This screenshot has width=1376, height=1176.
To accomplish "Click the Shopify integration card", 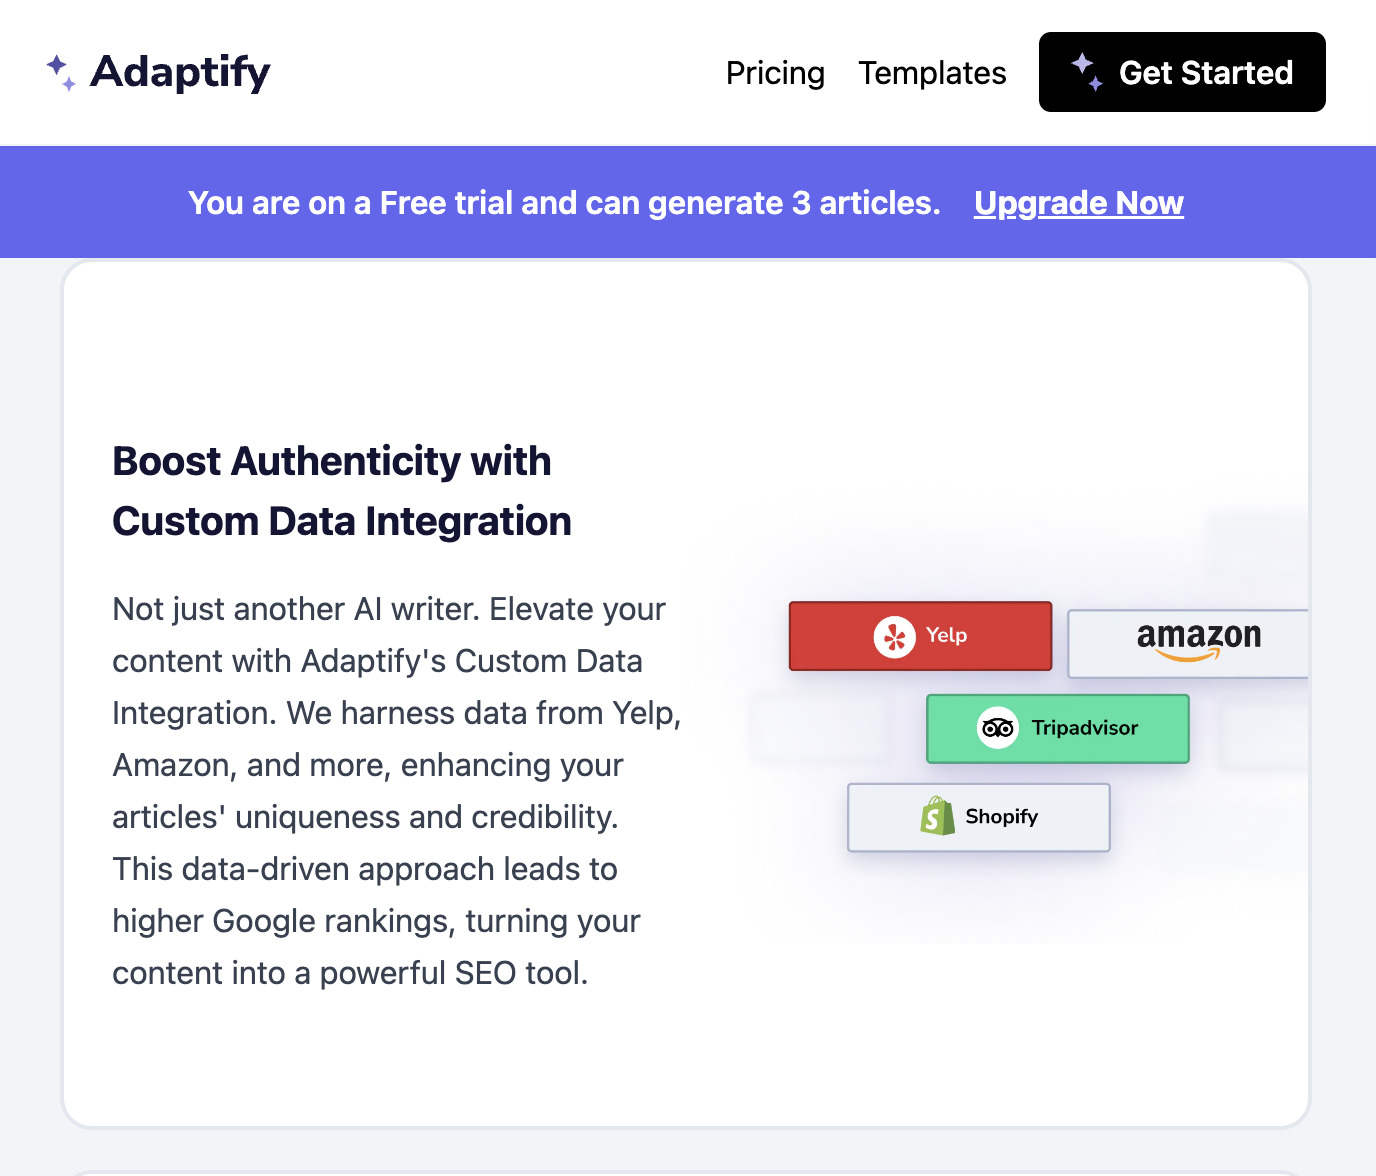I will [x=978, y=816].
